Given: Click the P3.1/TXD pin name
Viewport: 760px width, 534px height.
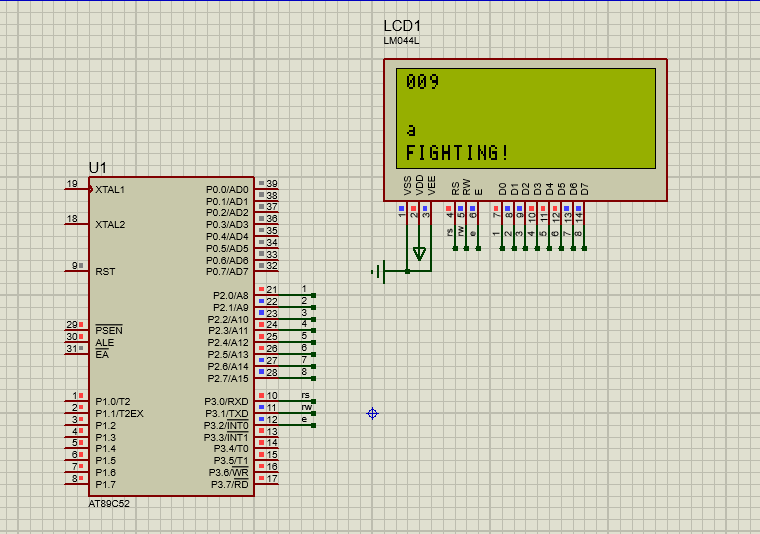Looking at the screenshot, I should 227,413.
